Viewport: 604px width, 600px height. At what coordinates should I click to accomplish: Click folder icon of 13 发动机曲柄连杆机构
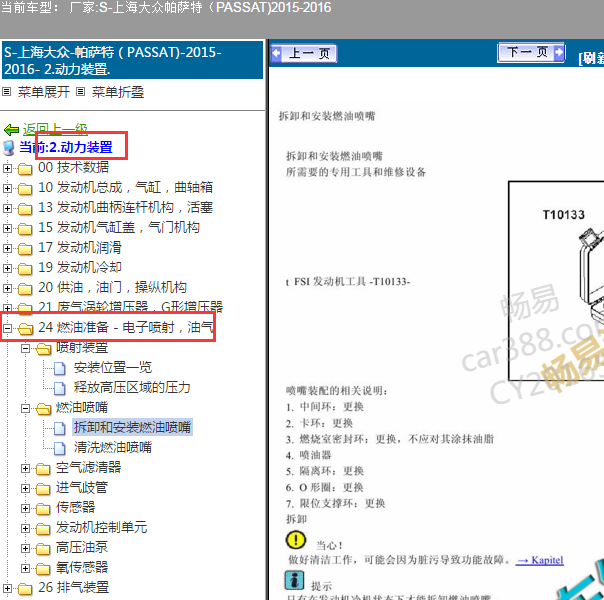tap(25, 209)
